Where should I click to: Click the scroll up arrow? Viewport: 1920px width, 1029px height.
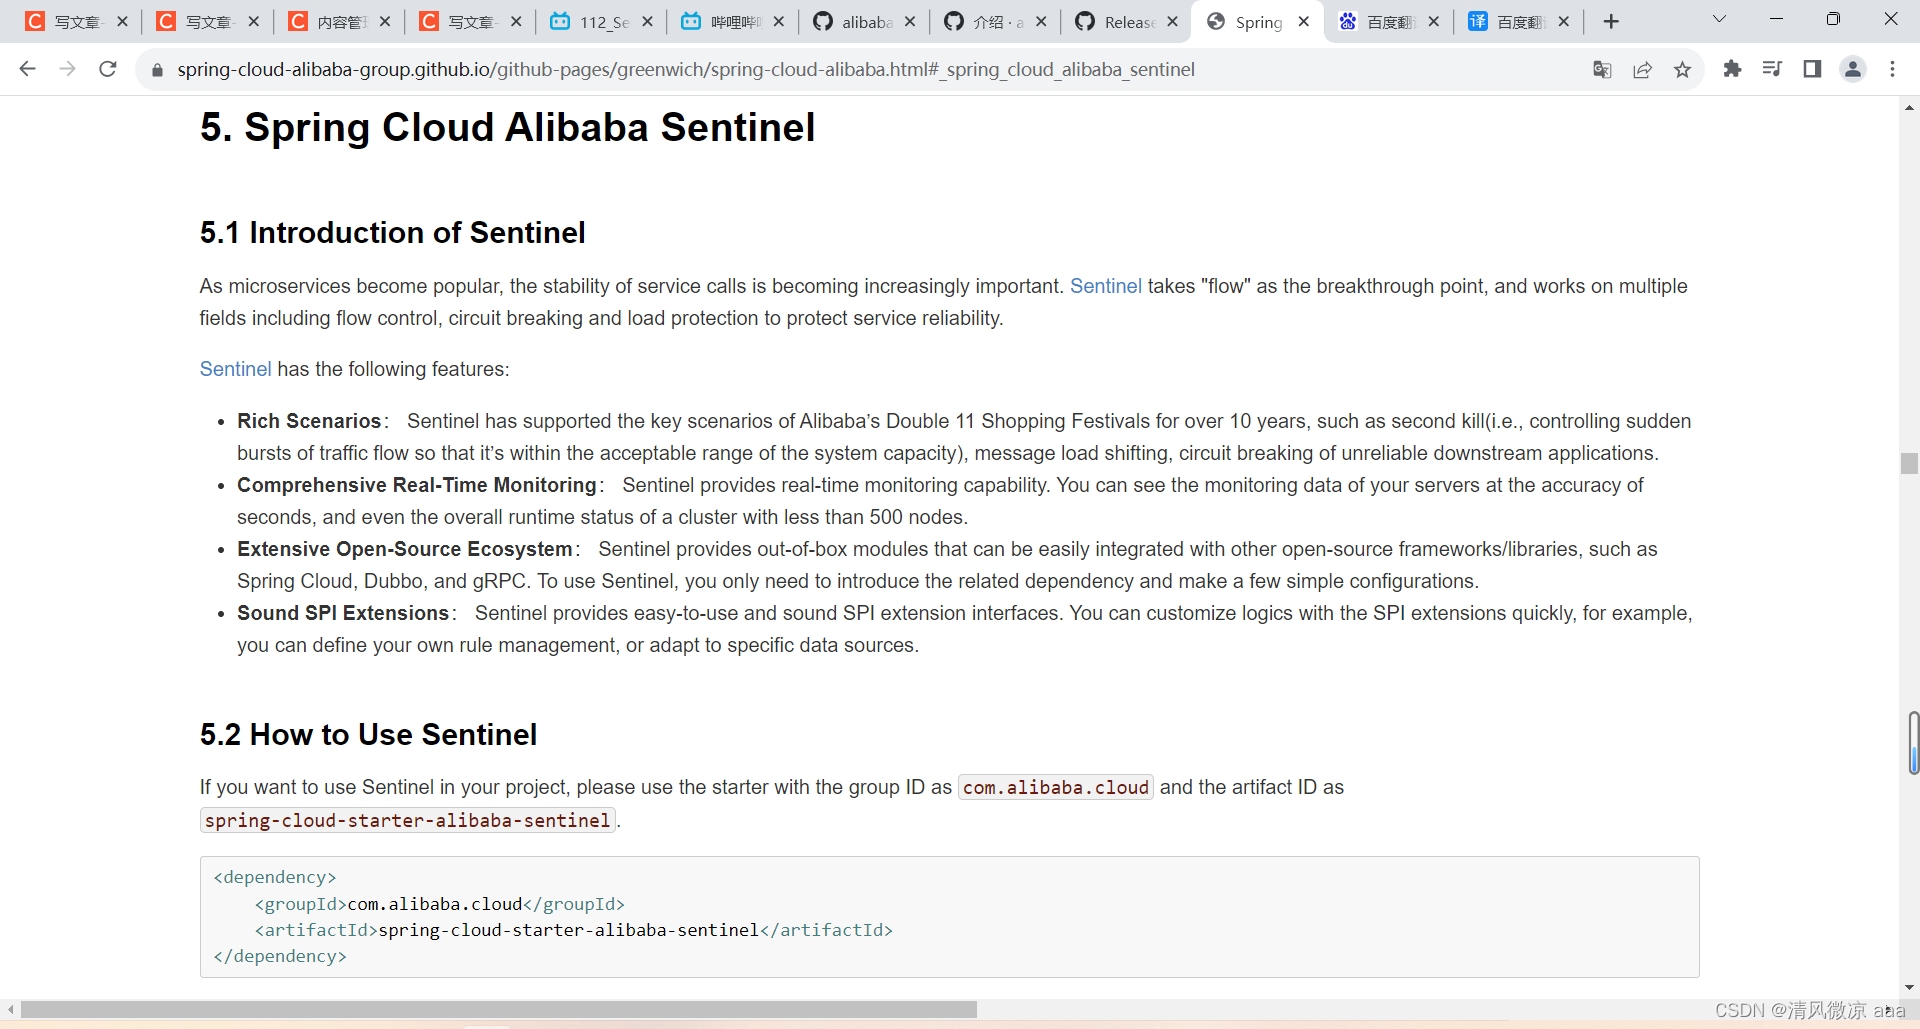tap(1910, 106)
